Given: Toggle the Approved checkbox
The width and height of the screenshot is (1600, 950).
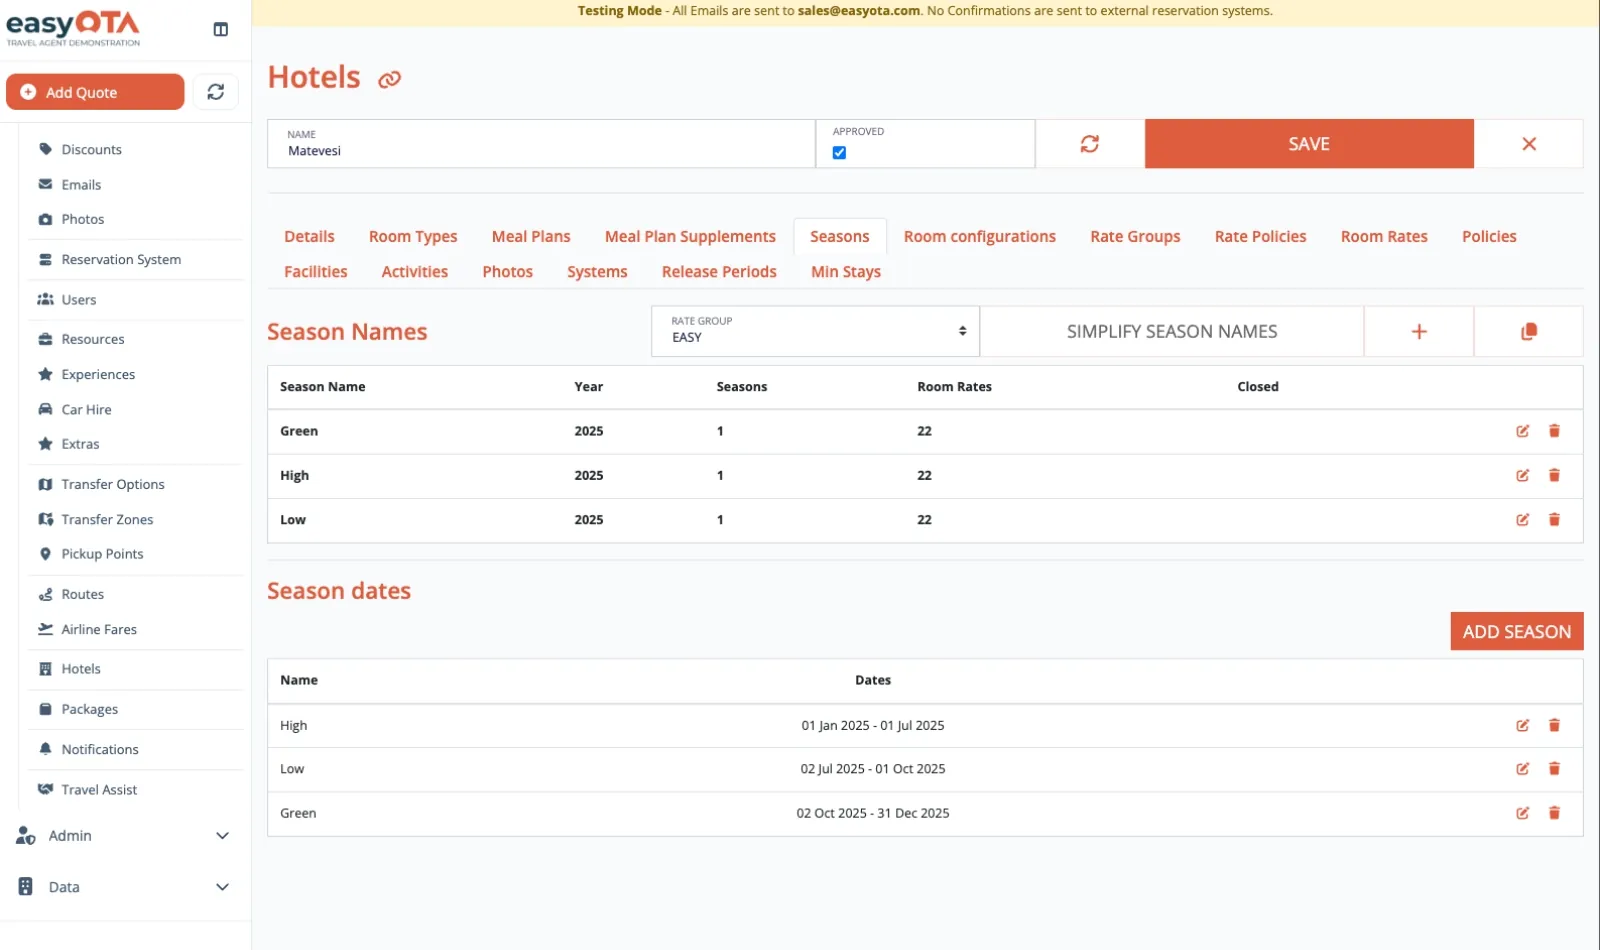Looking at the screenshot, I should click(839, 153).
